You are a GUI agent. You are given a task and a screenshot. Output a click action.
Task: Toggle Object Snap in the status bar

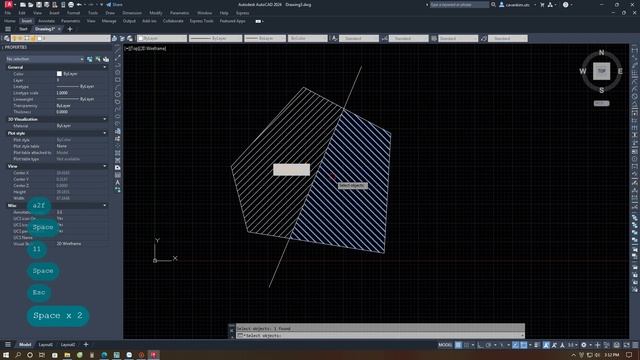[524, 345]
